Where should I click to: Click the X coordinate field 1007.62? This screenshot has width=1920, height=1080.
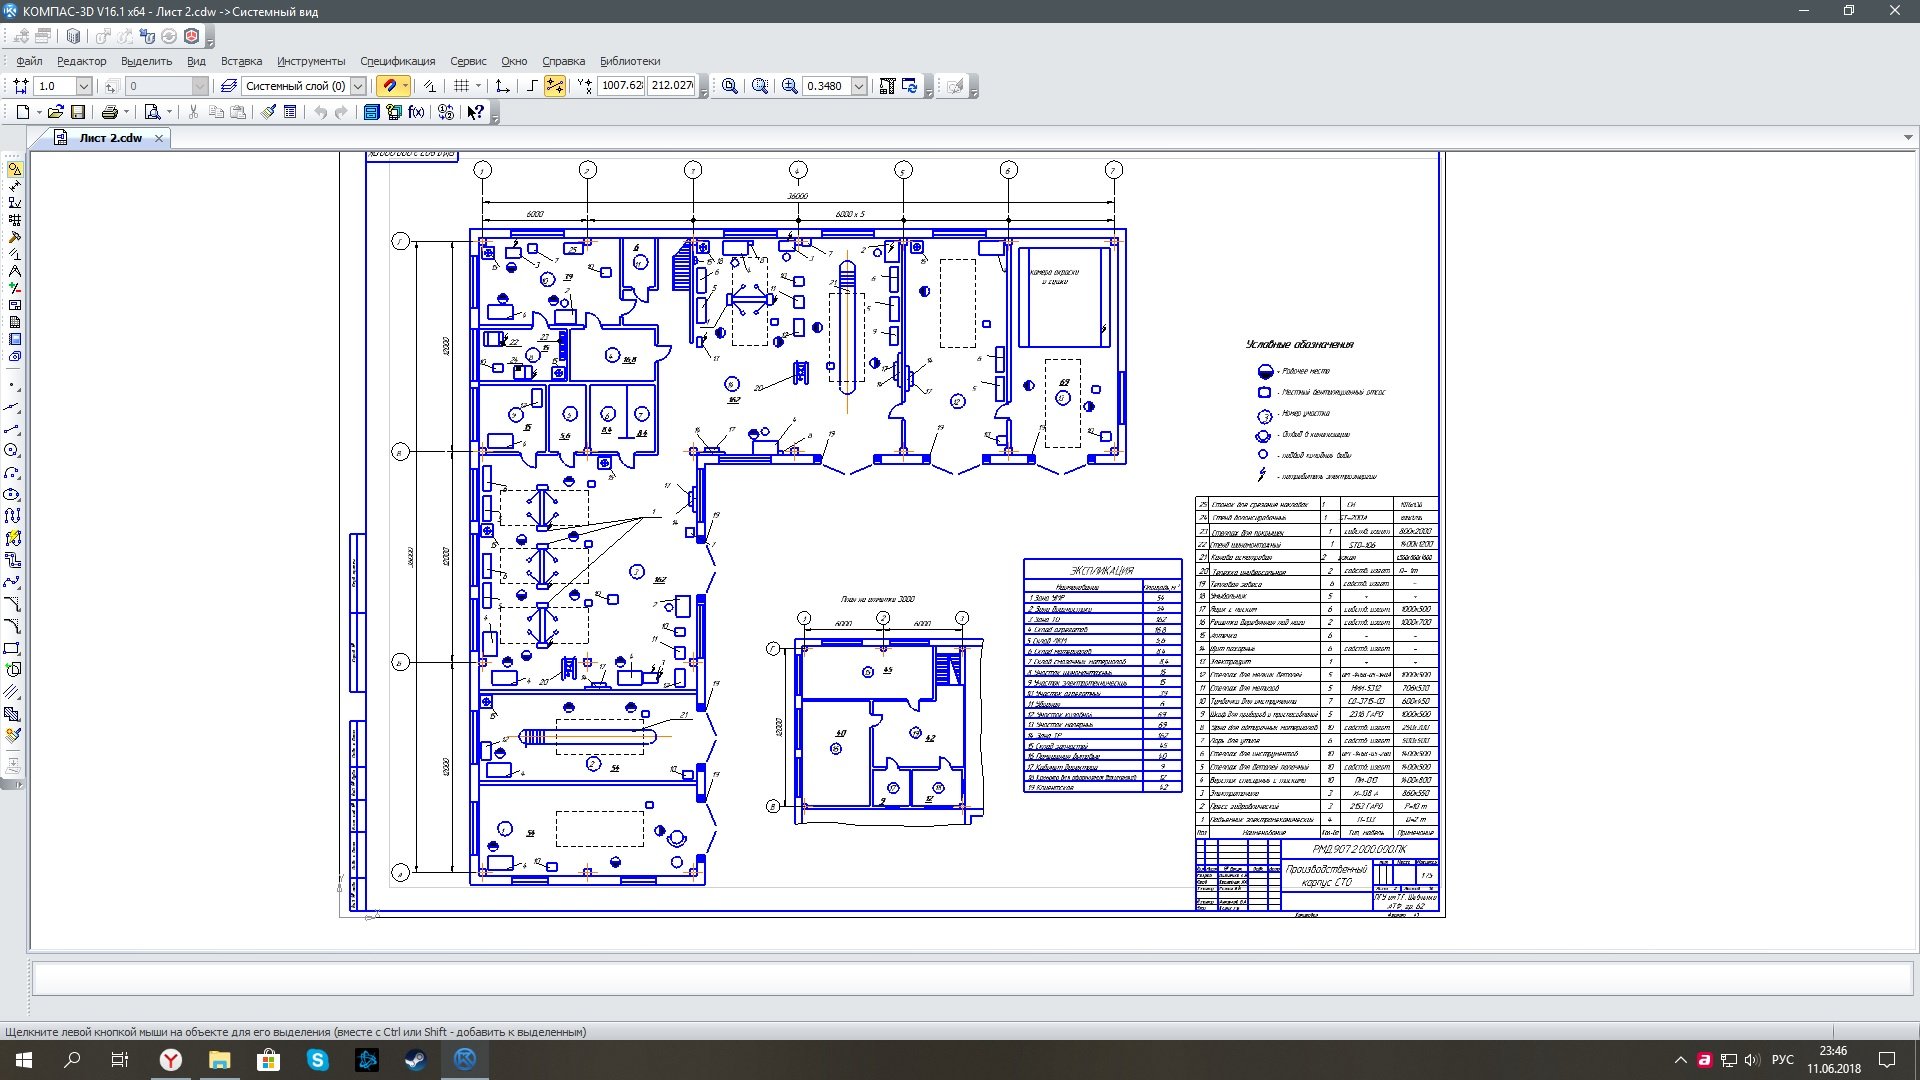[x=621, y=86]
